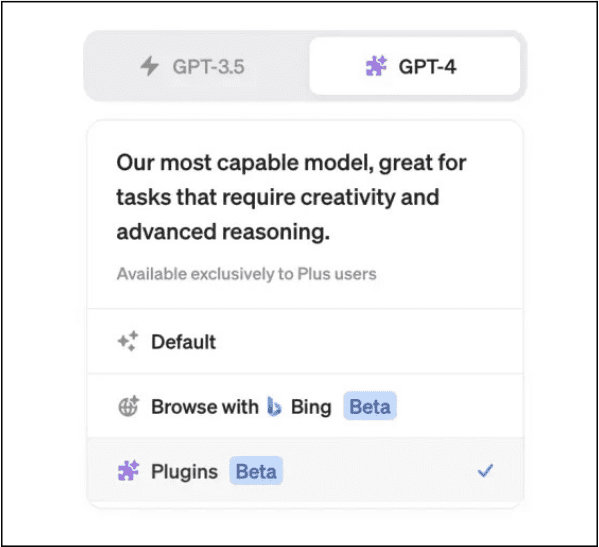Select the GPT-4 model tab

[415, 66]
